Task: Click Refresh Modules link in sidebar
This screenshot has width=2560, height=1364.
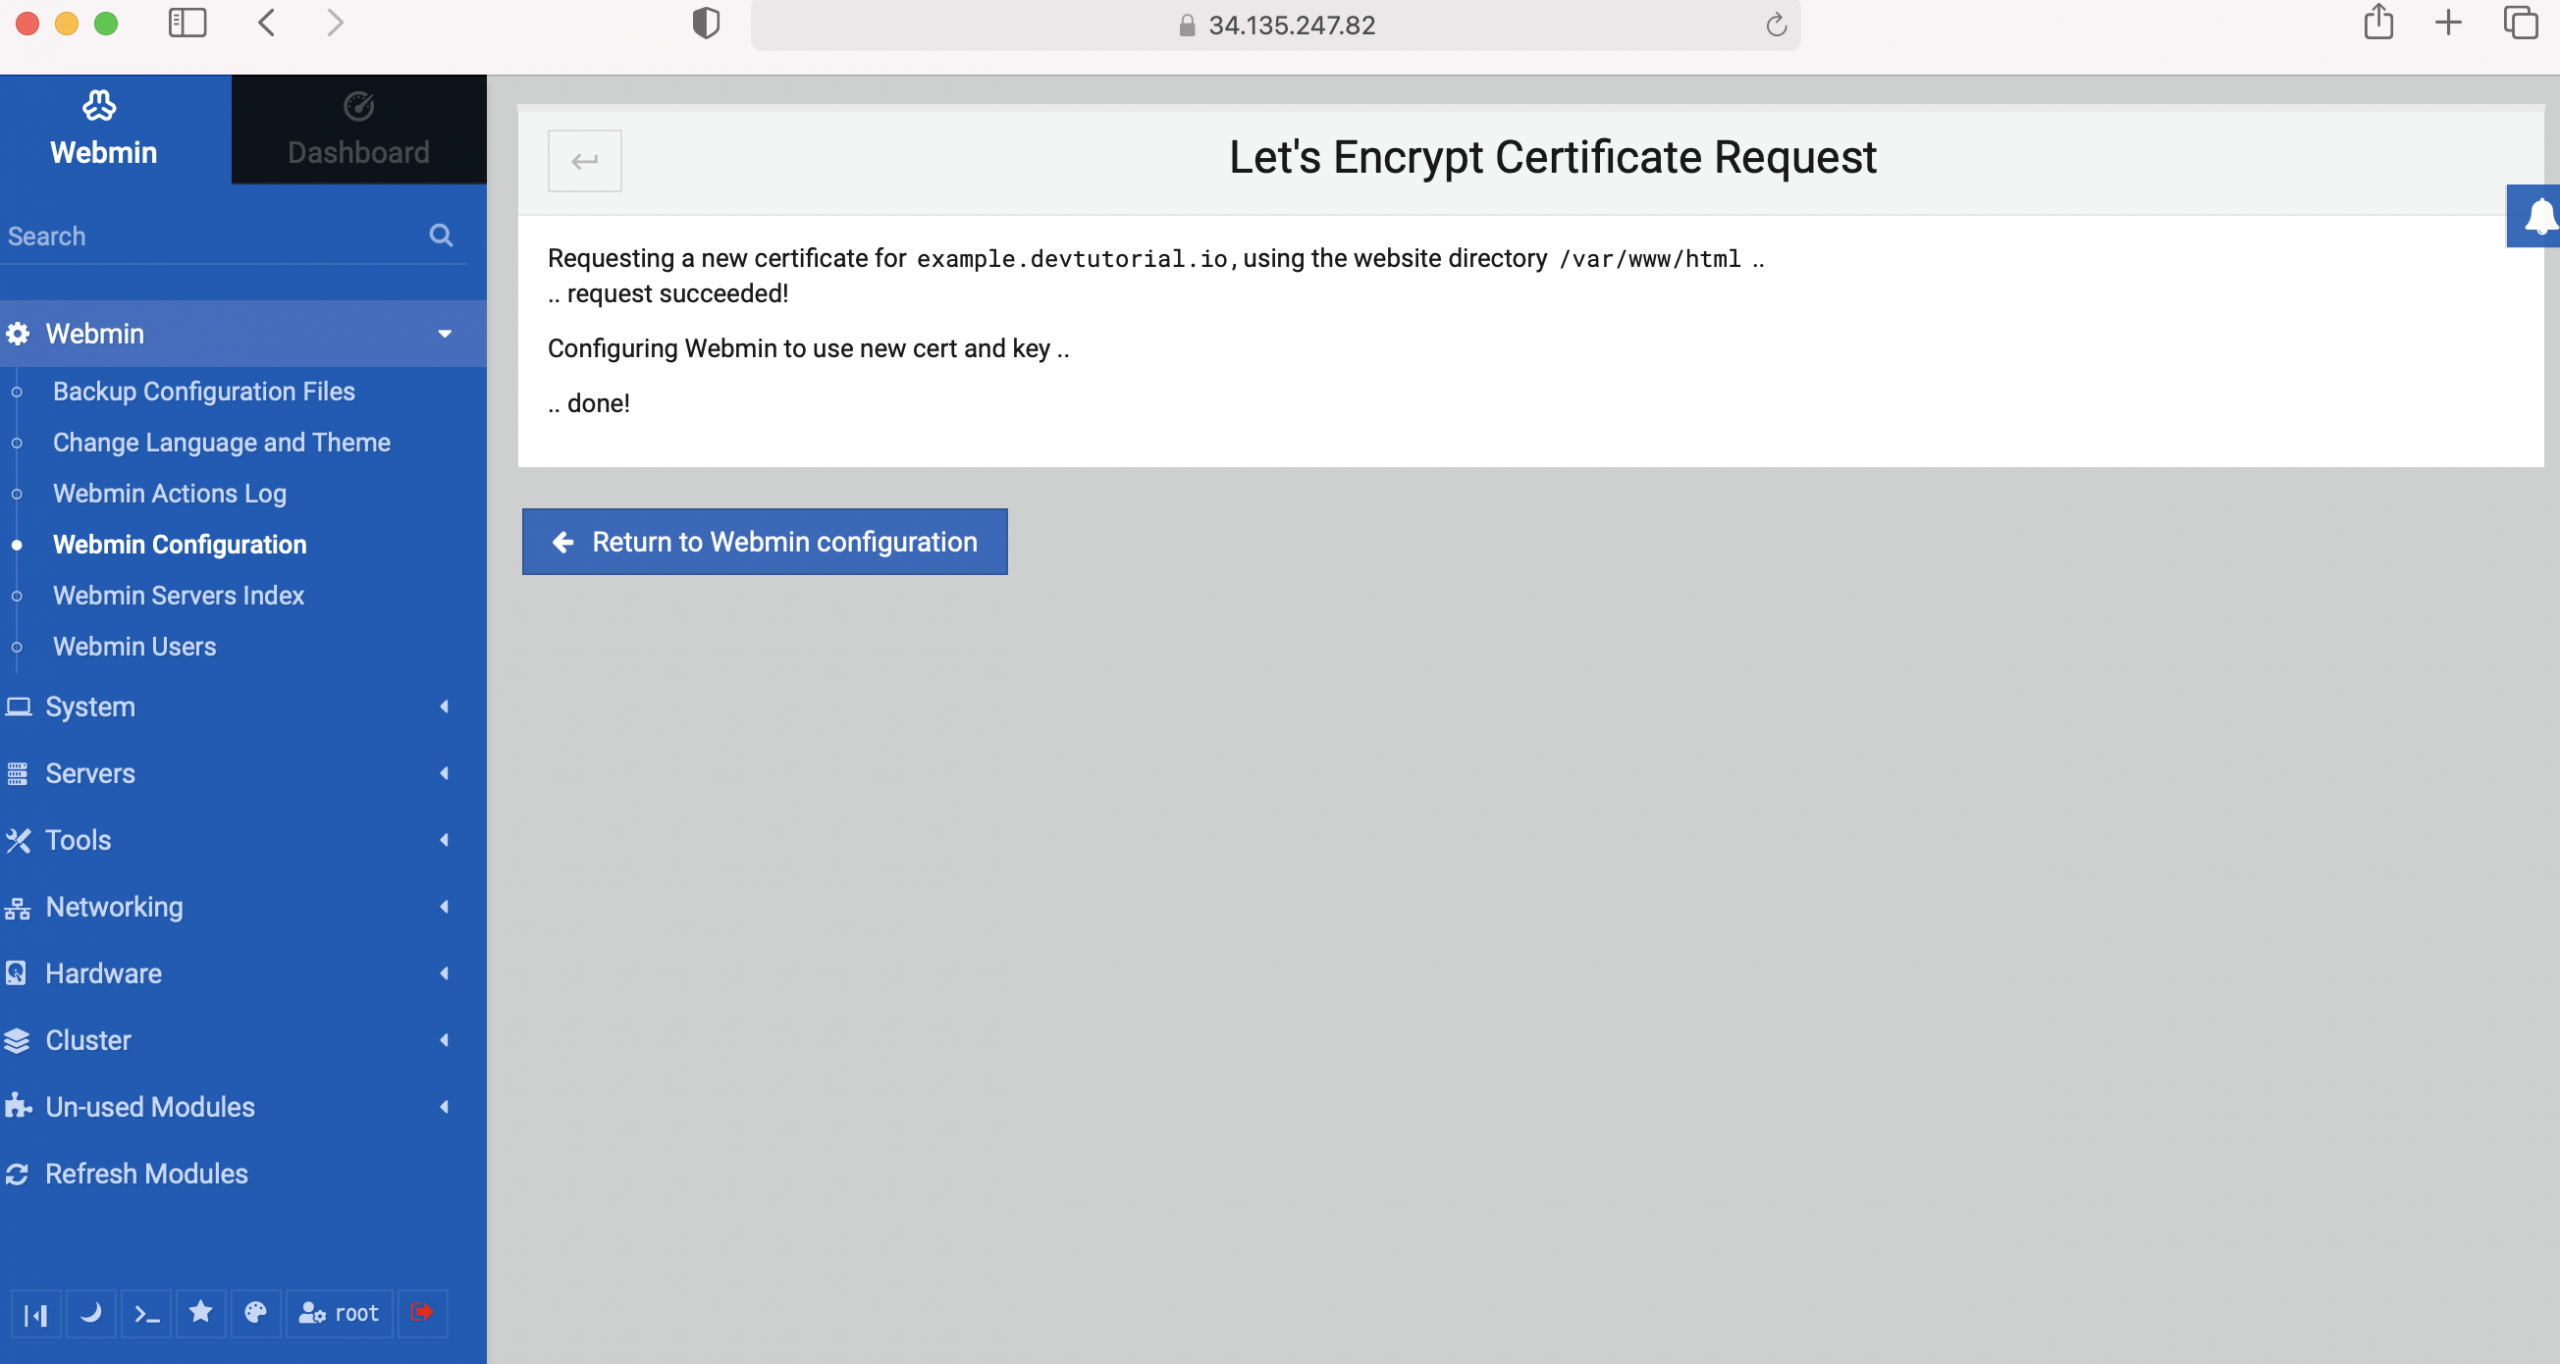Action: pos(147,1173)
